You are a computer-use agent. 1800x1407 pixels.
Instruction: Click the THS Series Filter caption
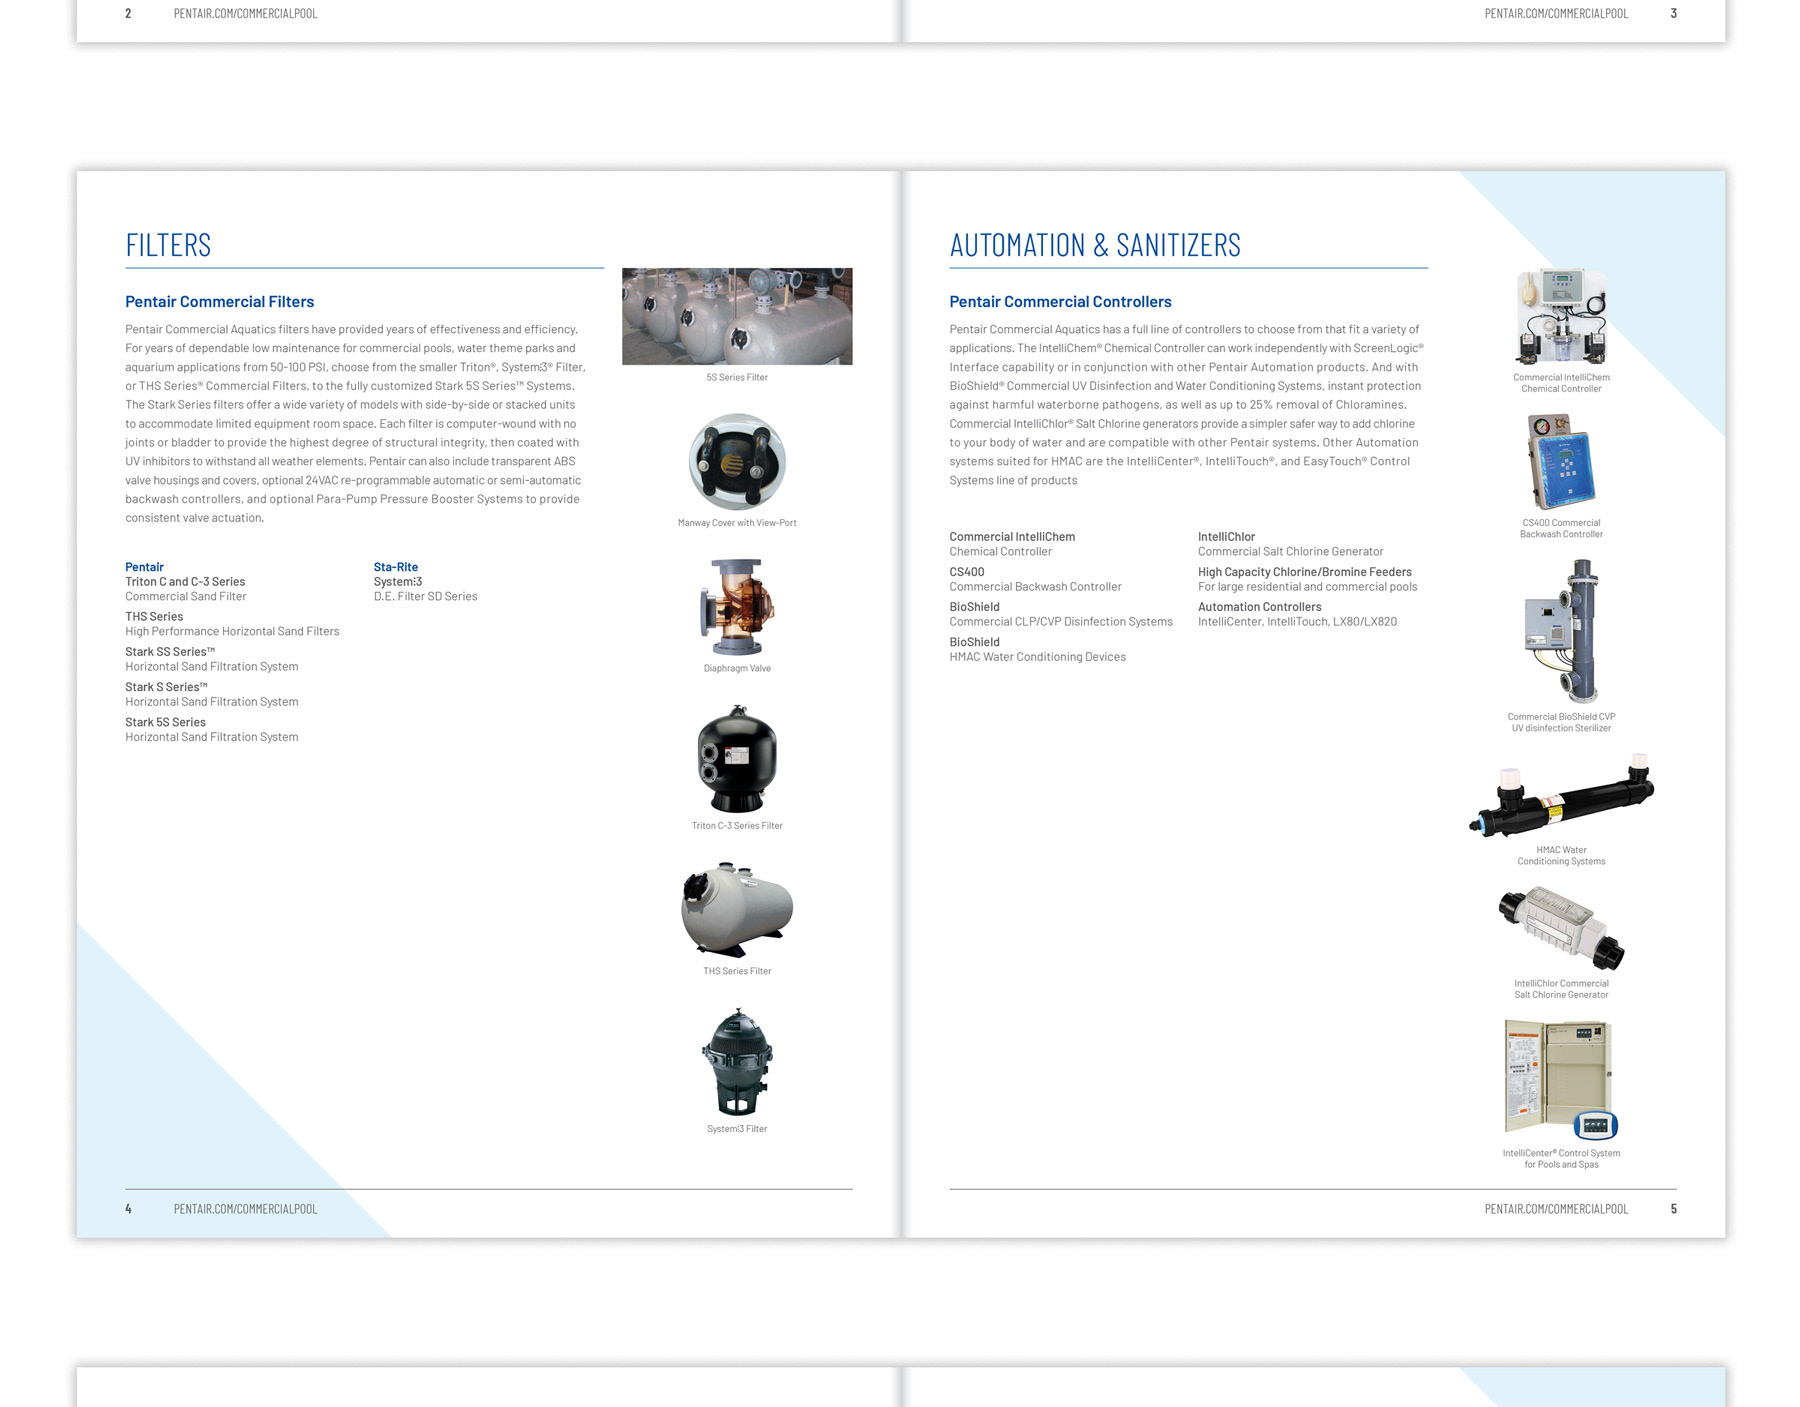(x=737, y=972)
